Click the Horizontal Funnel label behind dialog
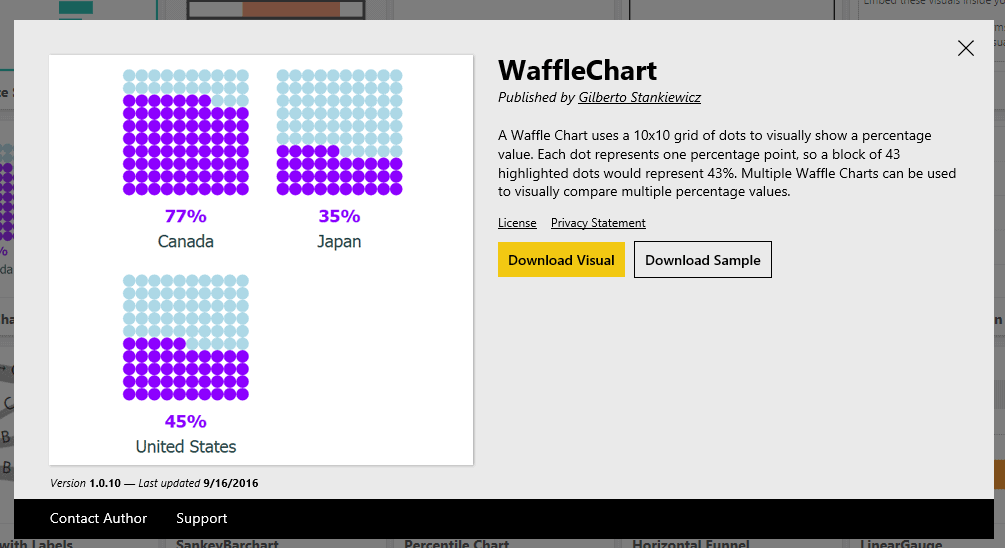 click(x=689, y=544)
